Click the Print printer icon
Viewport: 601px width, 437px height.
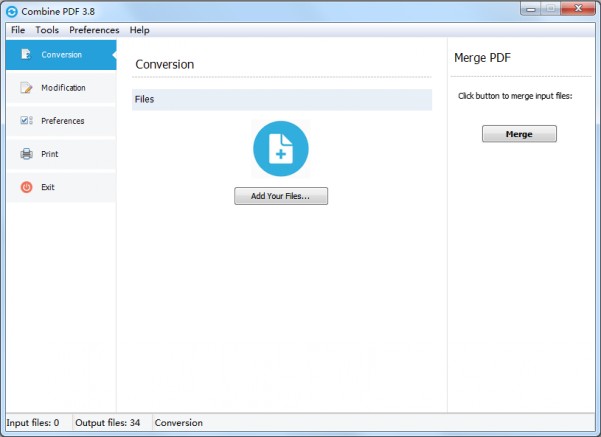click(26, 154)
